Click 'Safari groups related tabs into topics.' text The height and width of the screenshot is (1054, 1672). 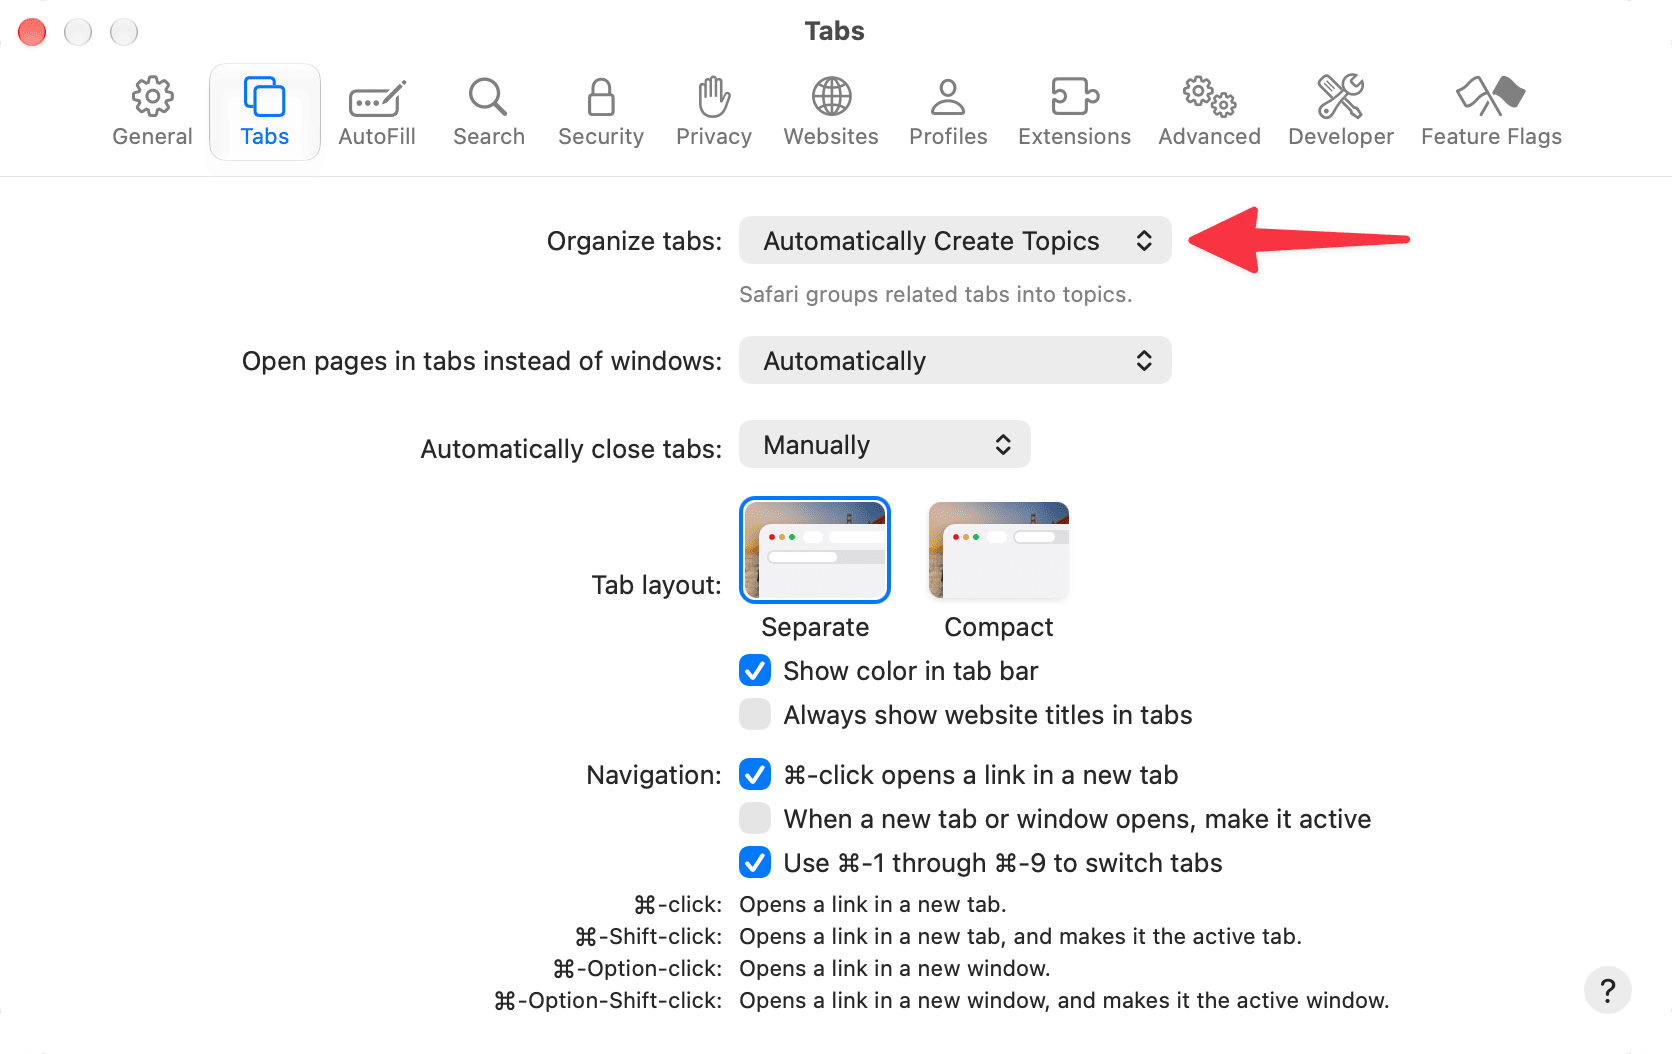pos(936,295)
